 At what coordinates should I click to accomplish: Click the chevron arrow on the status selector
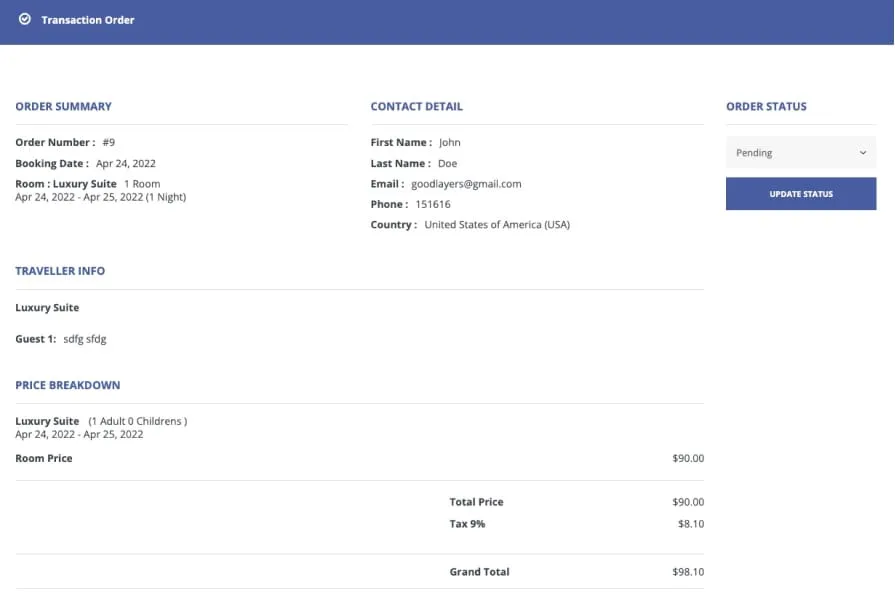tap(862, 152)
